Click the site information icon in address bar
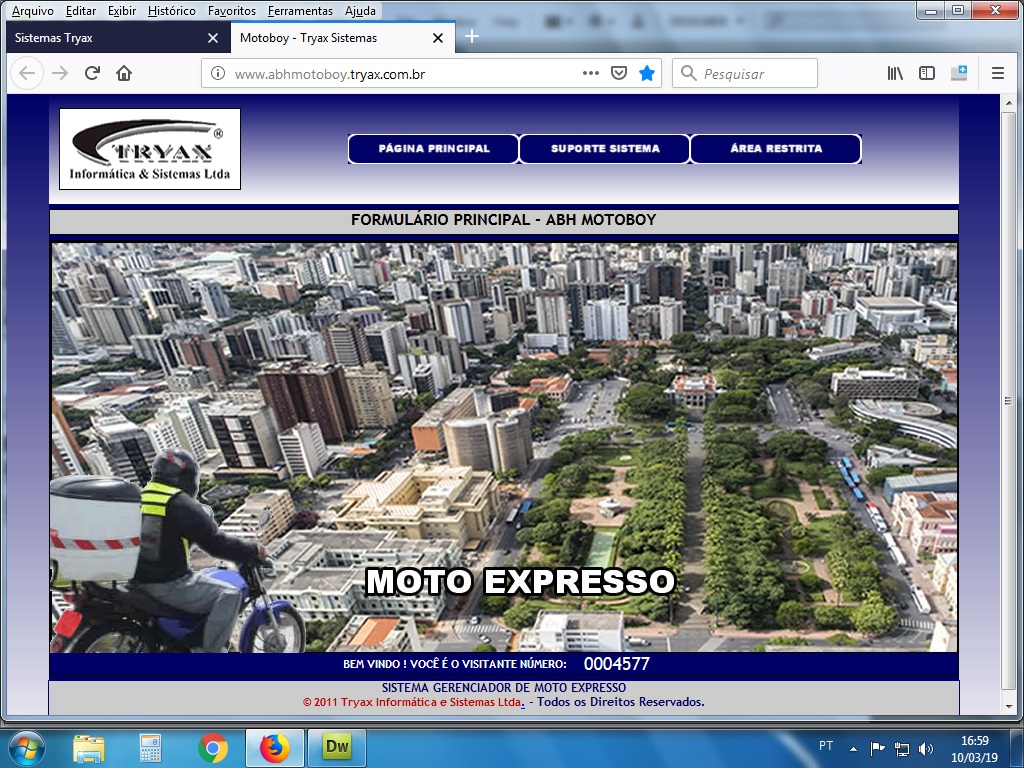The width and height of the screenshot is (1024, 768). click(217, 74)
